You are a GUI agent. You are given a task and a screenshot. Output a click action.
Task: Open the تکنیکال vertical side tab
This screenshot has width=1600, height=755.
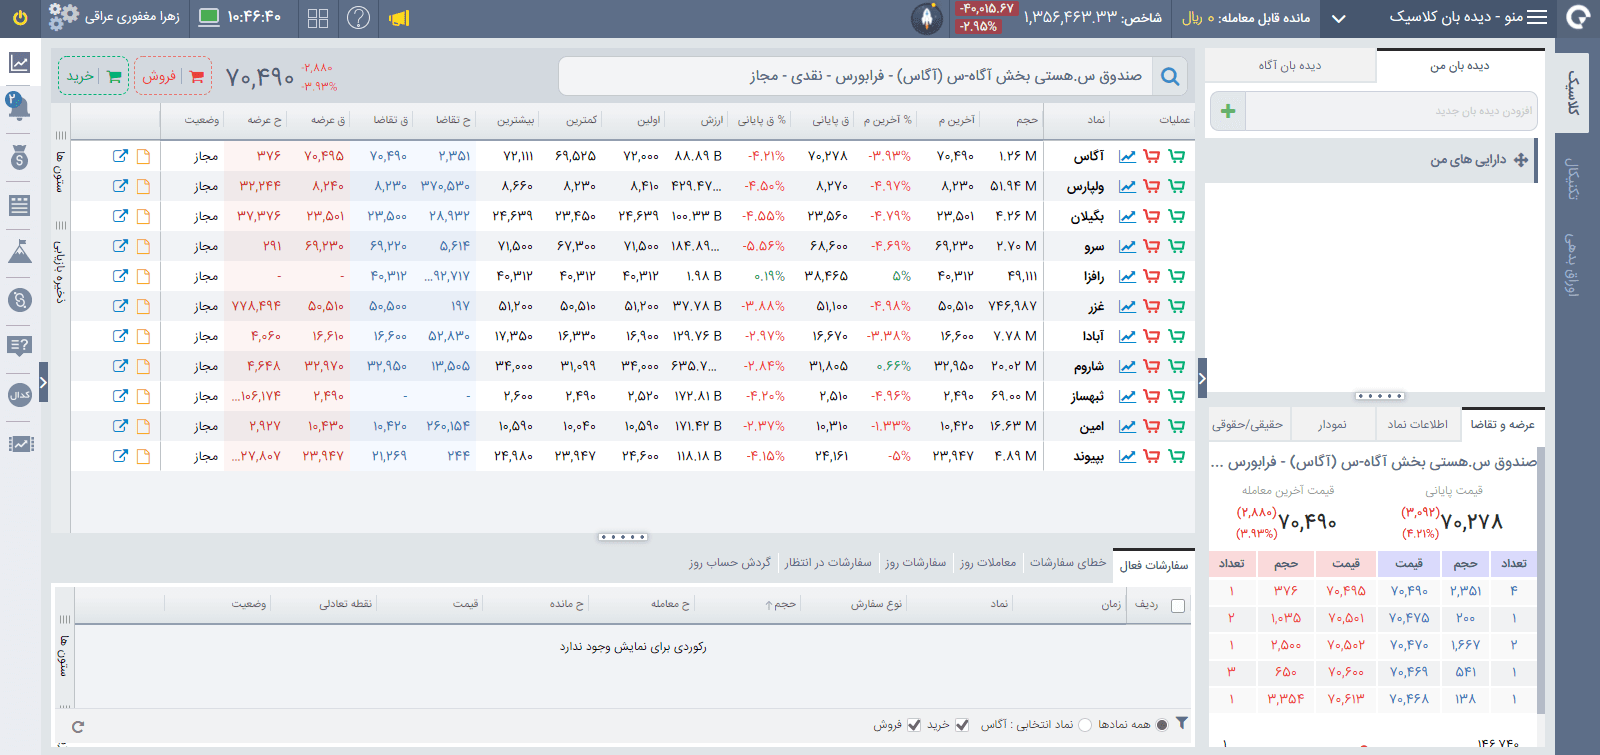pyautogui.click(x=1572, y=178)
